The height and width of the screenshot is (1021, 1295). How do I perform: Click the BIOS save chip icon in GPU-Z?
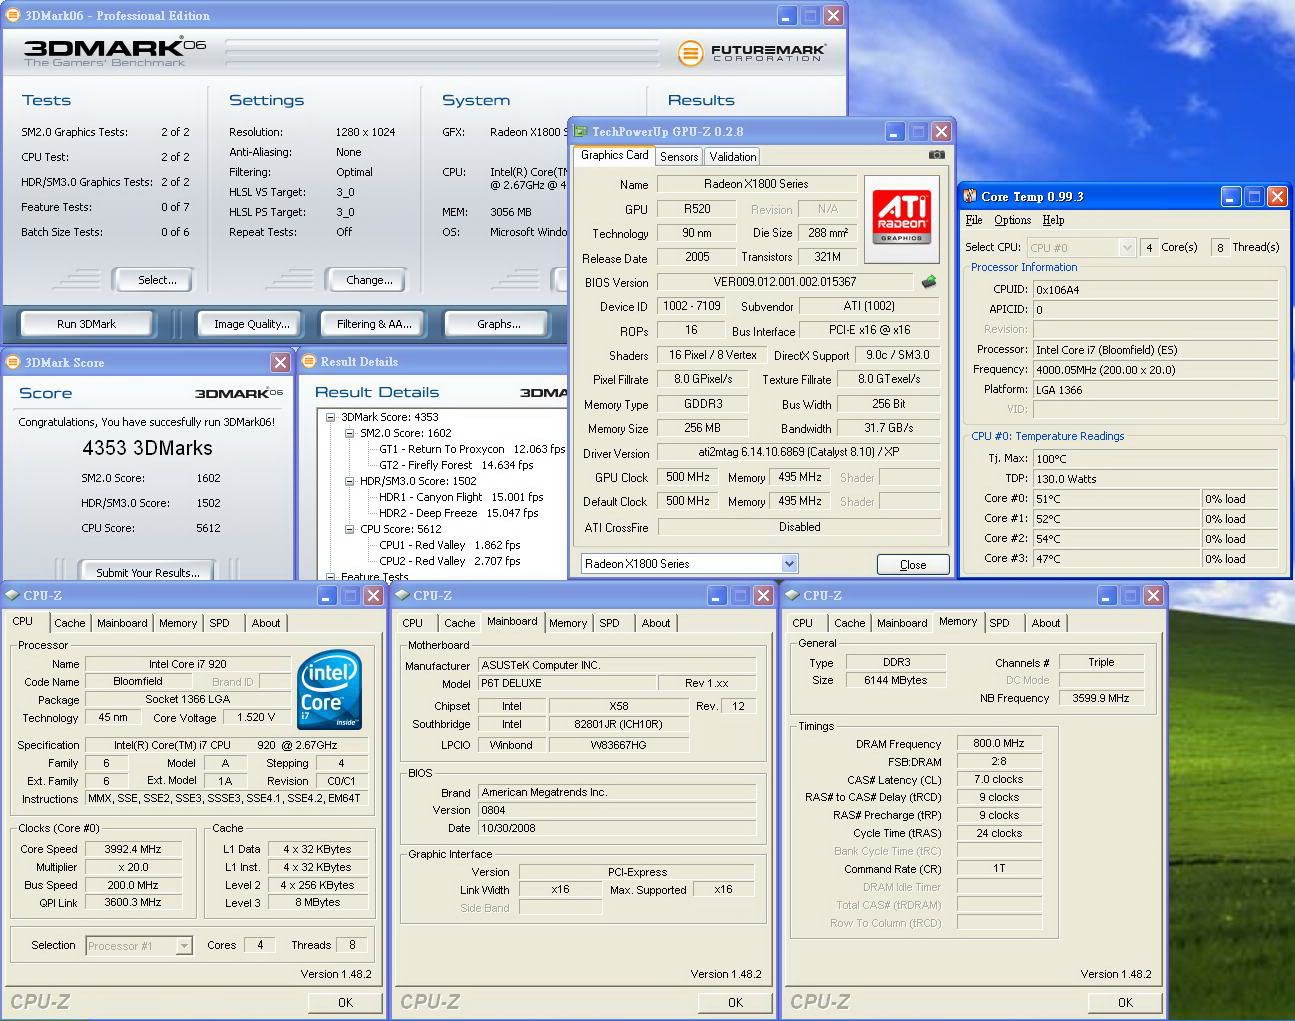point(929,282)
